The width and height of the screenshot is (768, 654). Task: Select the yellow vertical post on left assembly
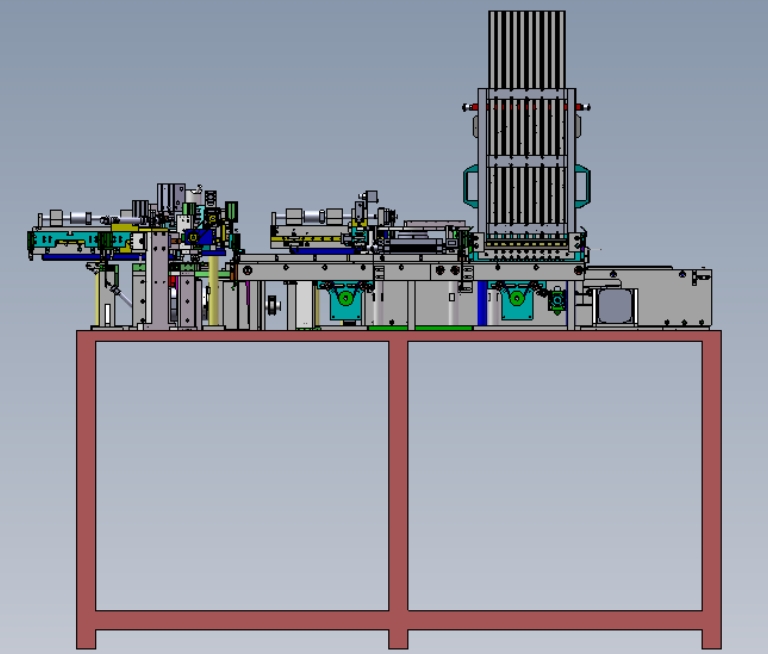pos(213,290)
